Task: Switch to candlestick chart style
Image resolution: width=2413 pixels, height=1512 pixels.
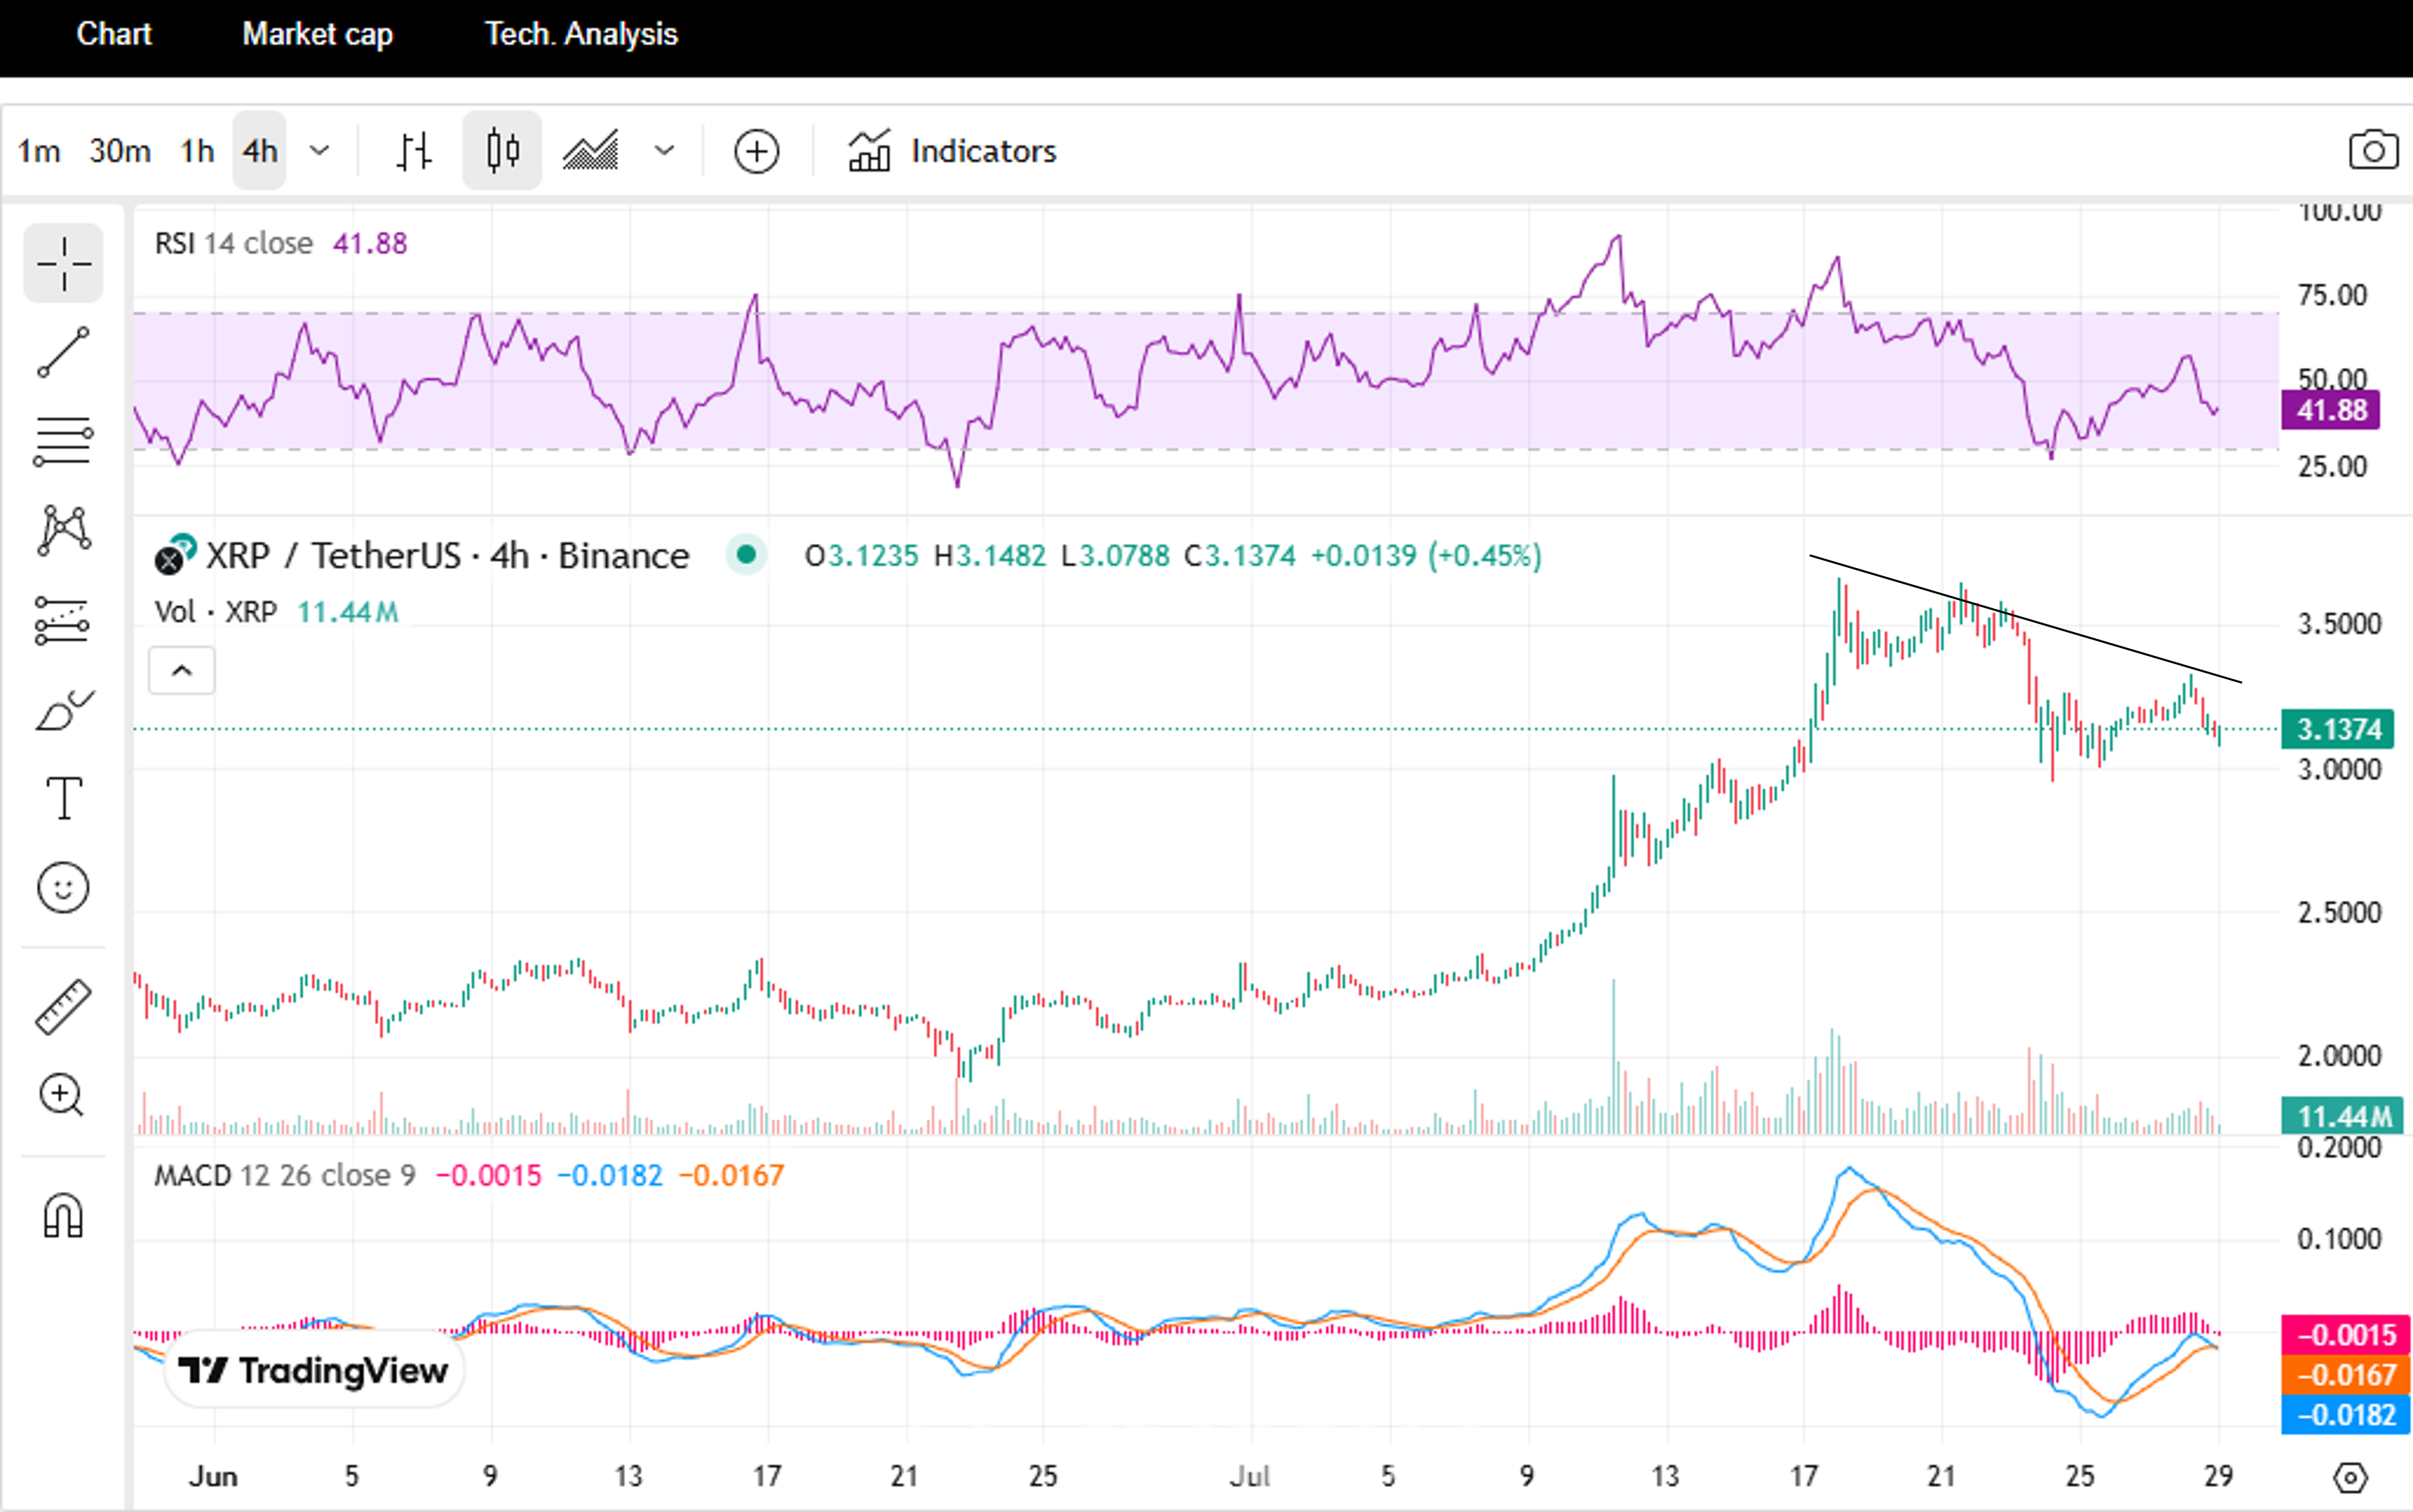Action: [502, 151]
